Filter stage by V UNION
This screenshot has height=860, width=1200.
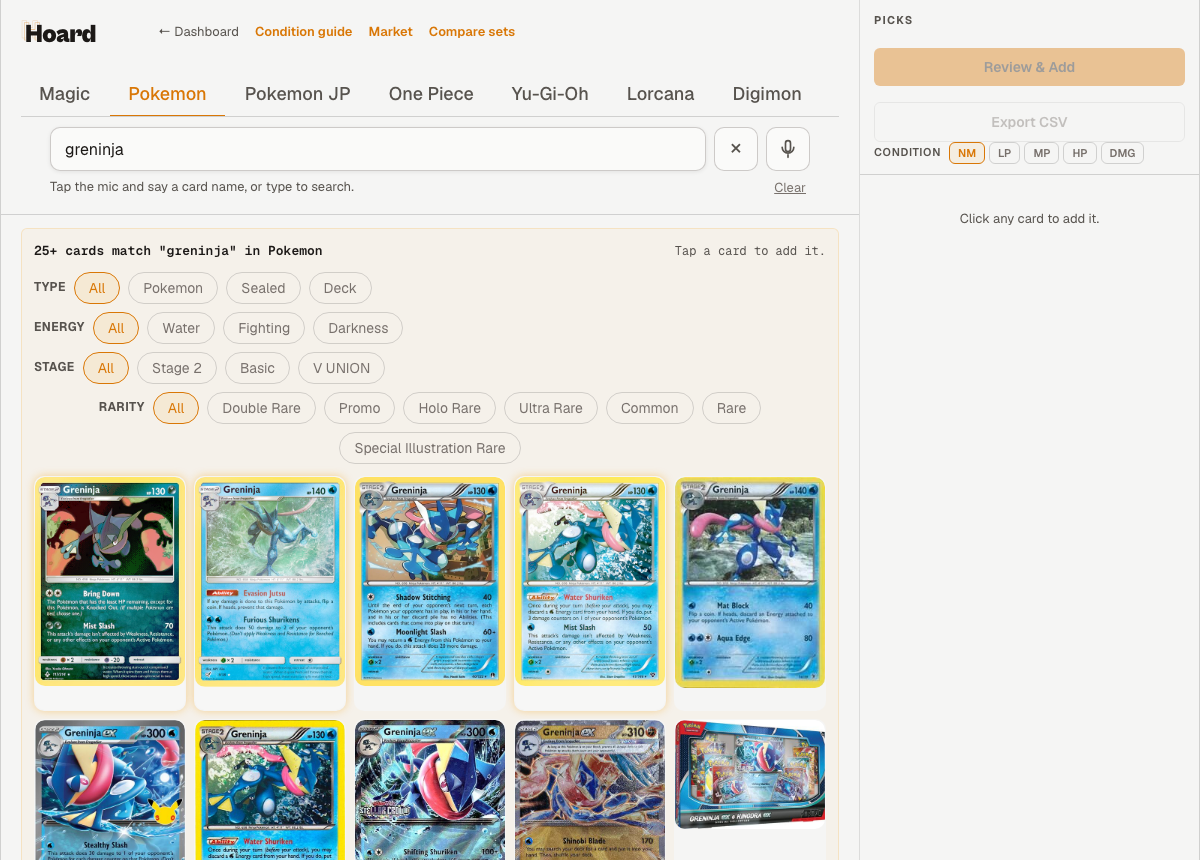tap(341, 368)
